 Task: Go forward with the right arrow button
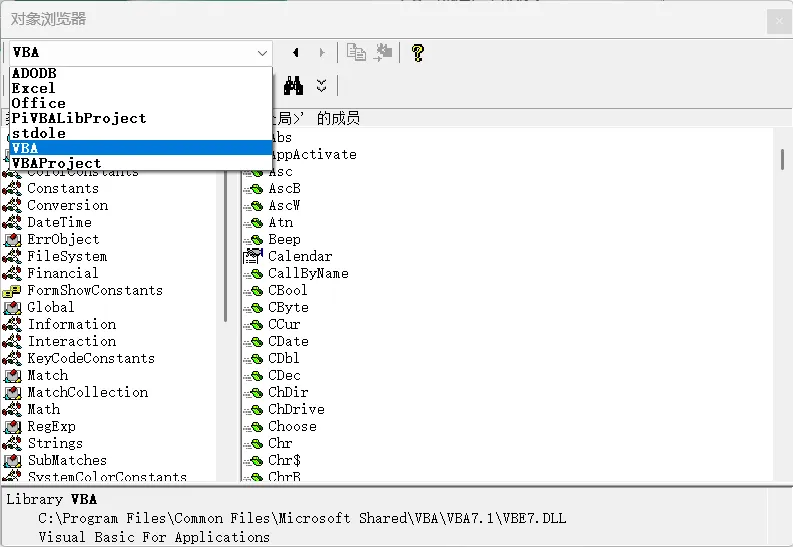pos(322,53)
